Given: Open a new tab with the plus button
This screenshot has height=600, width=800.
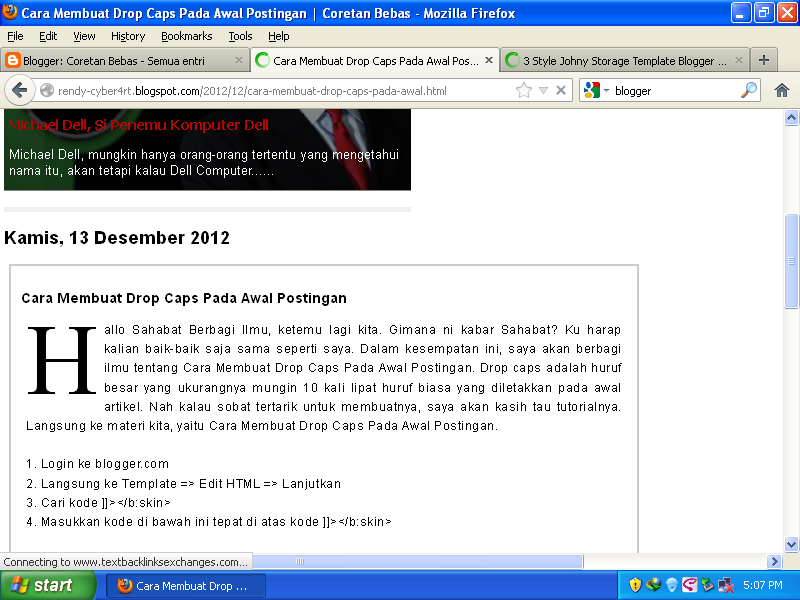Looking at the screenshot, I should pyautogui.click(x=764, y=60).
